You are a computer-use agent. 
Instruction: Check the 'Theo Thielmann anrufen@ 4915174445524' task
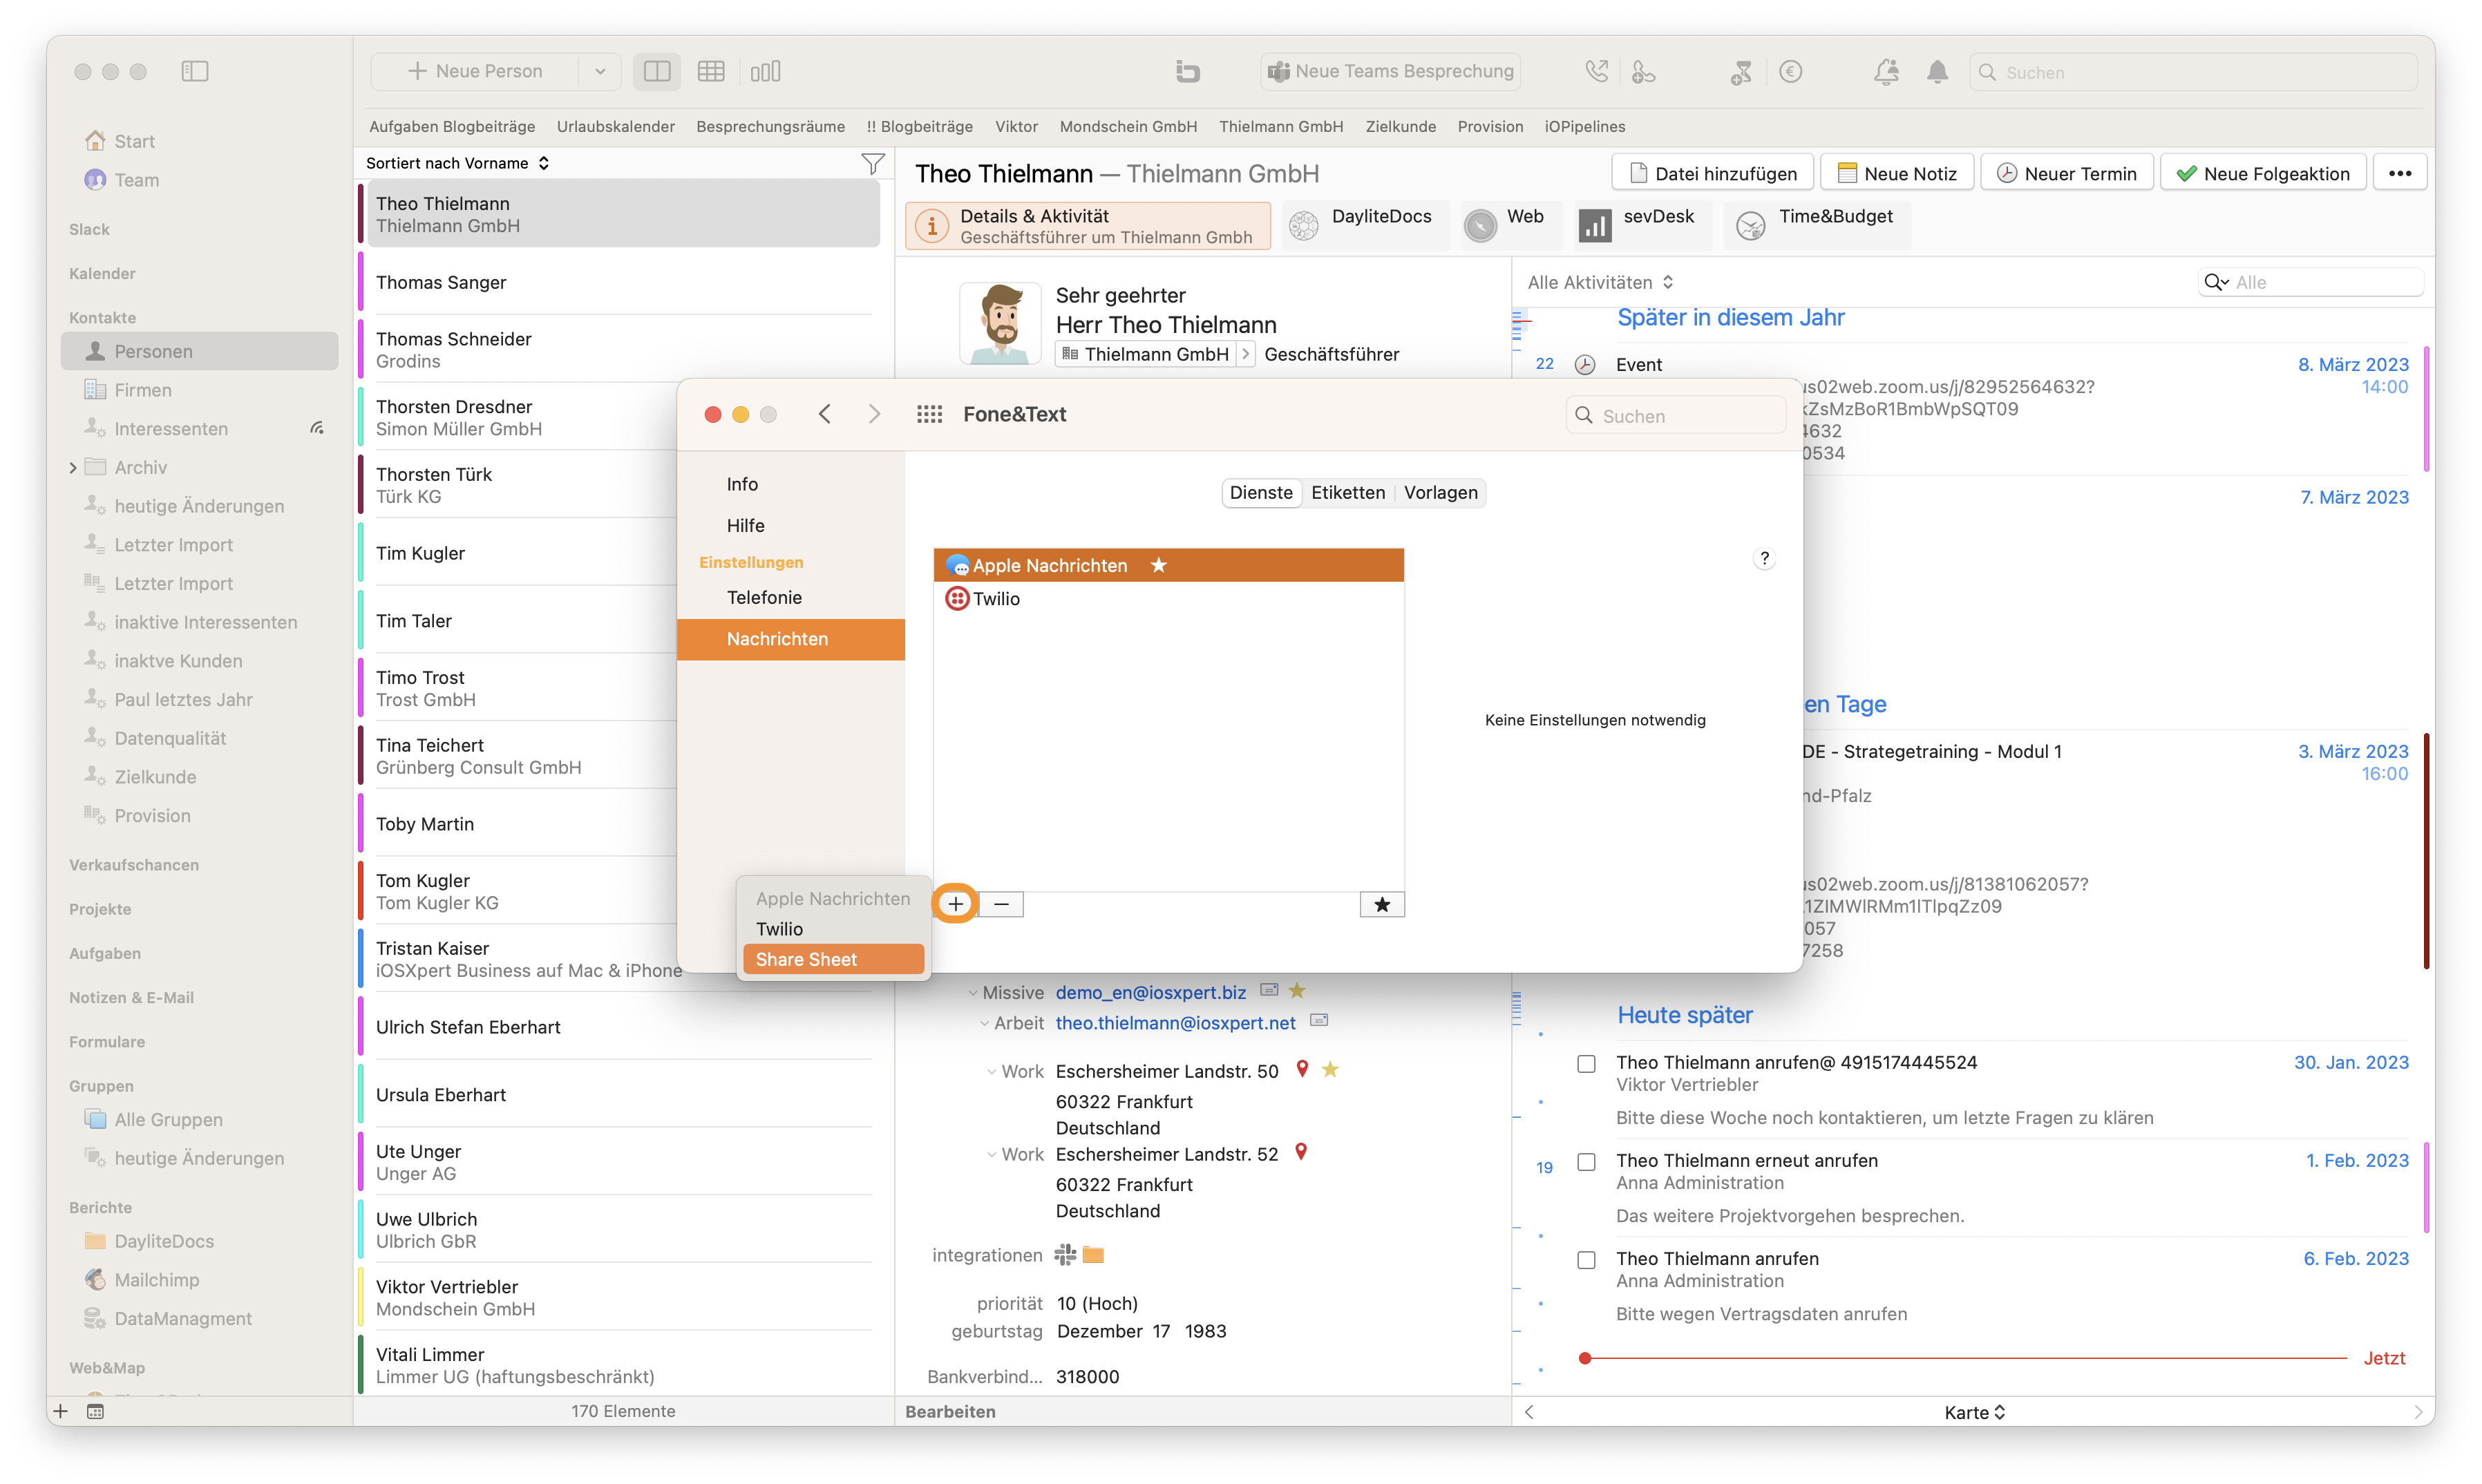pos(1586,1063)
